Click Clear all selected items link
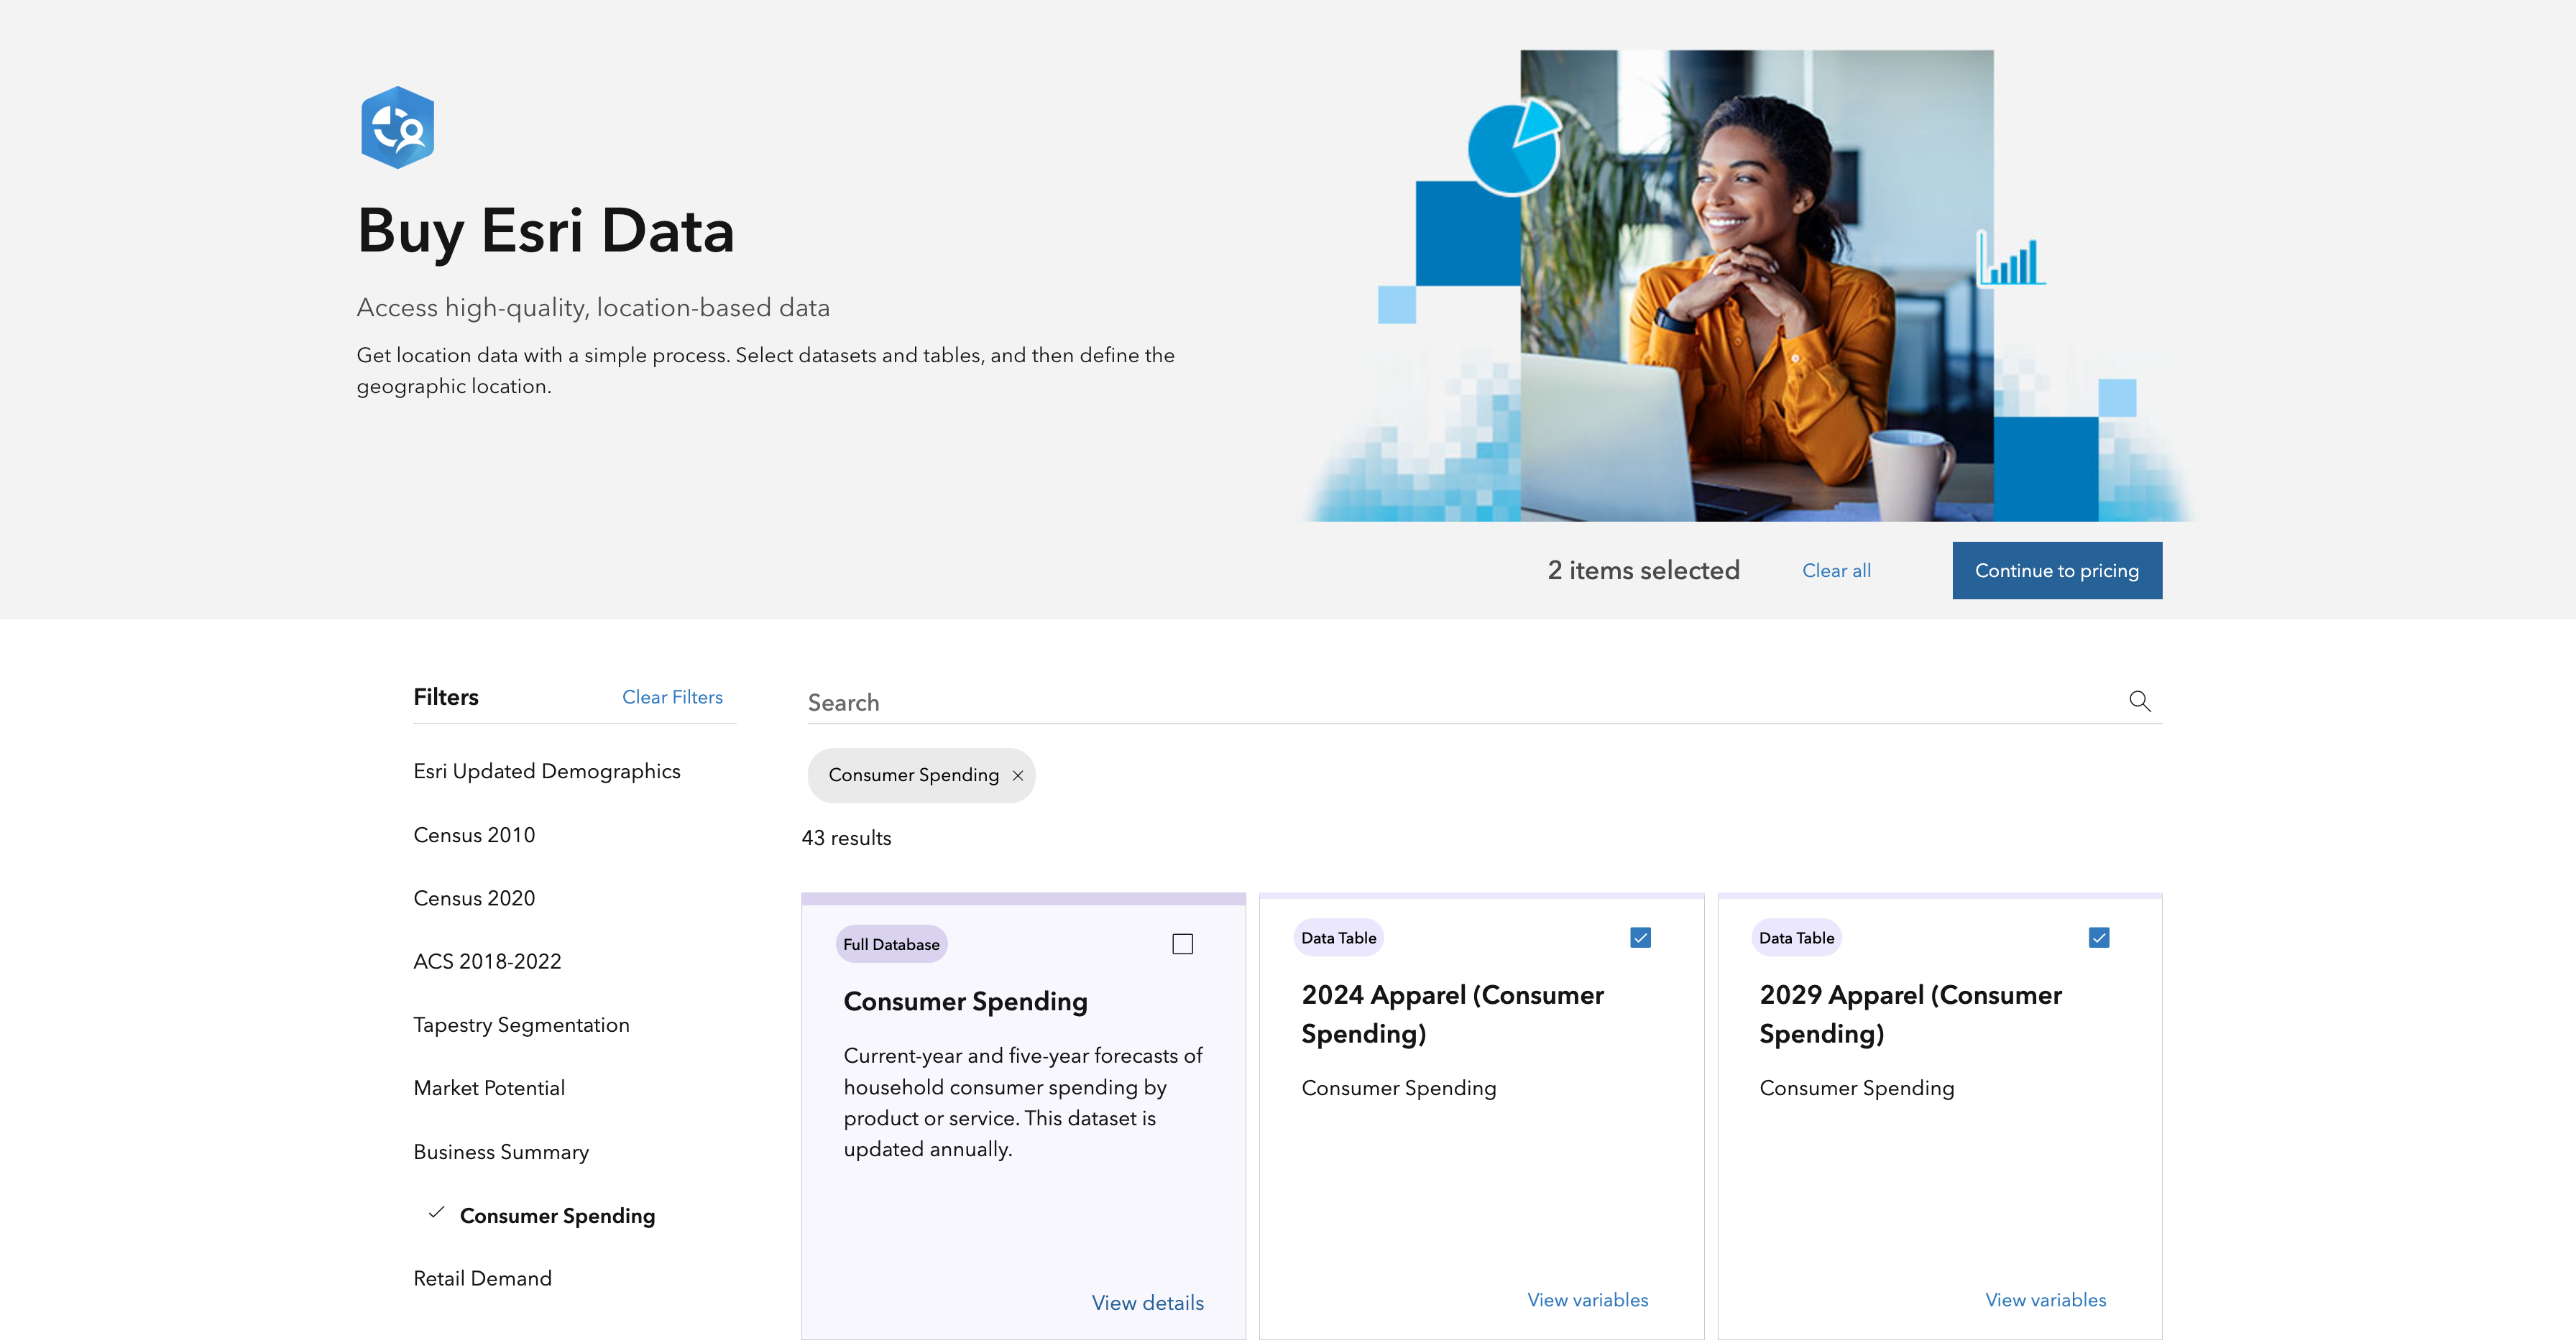The width and height of the screenshot is (2576, 1343). [1835, 570]
